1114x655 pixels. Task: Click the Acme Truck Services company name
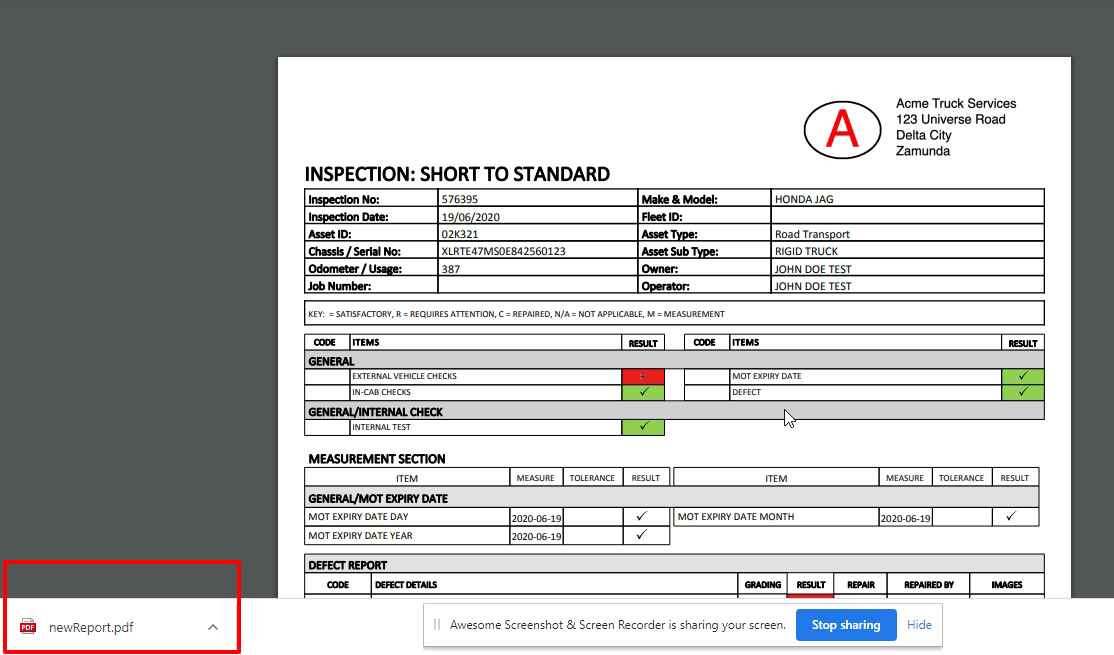956,104
